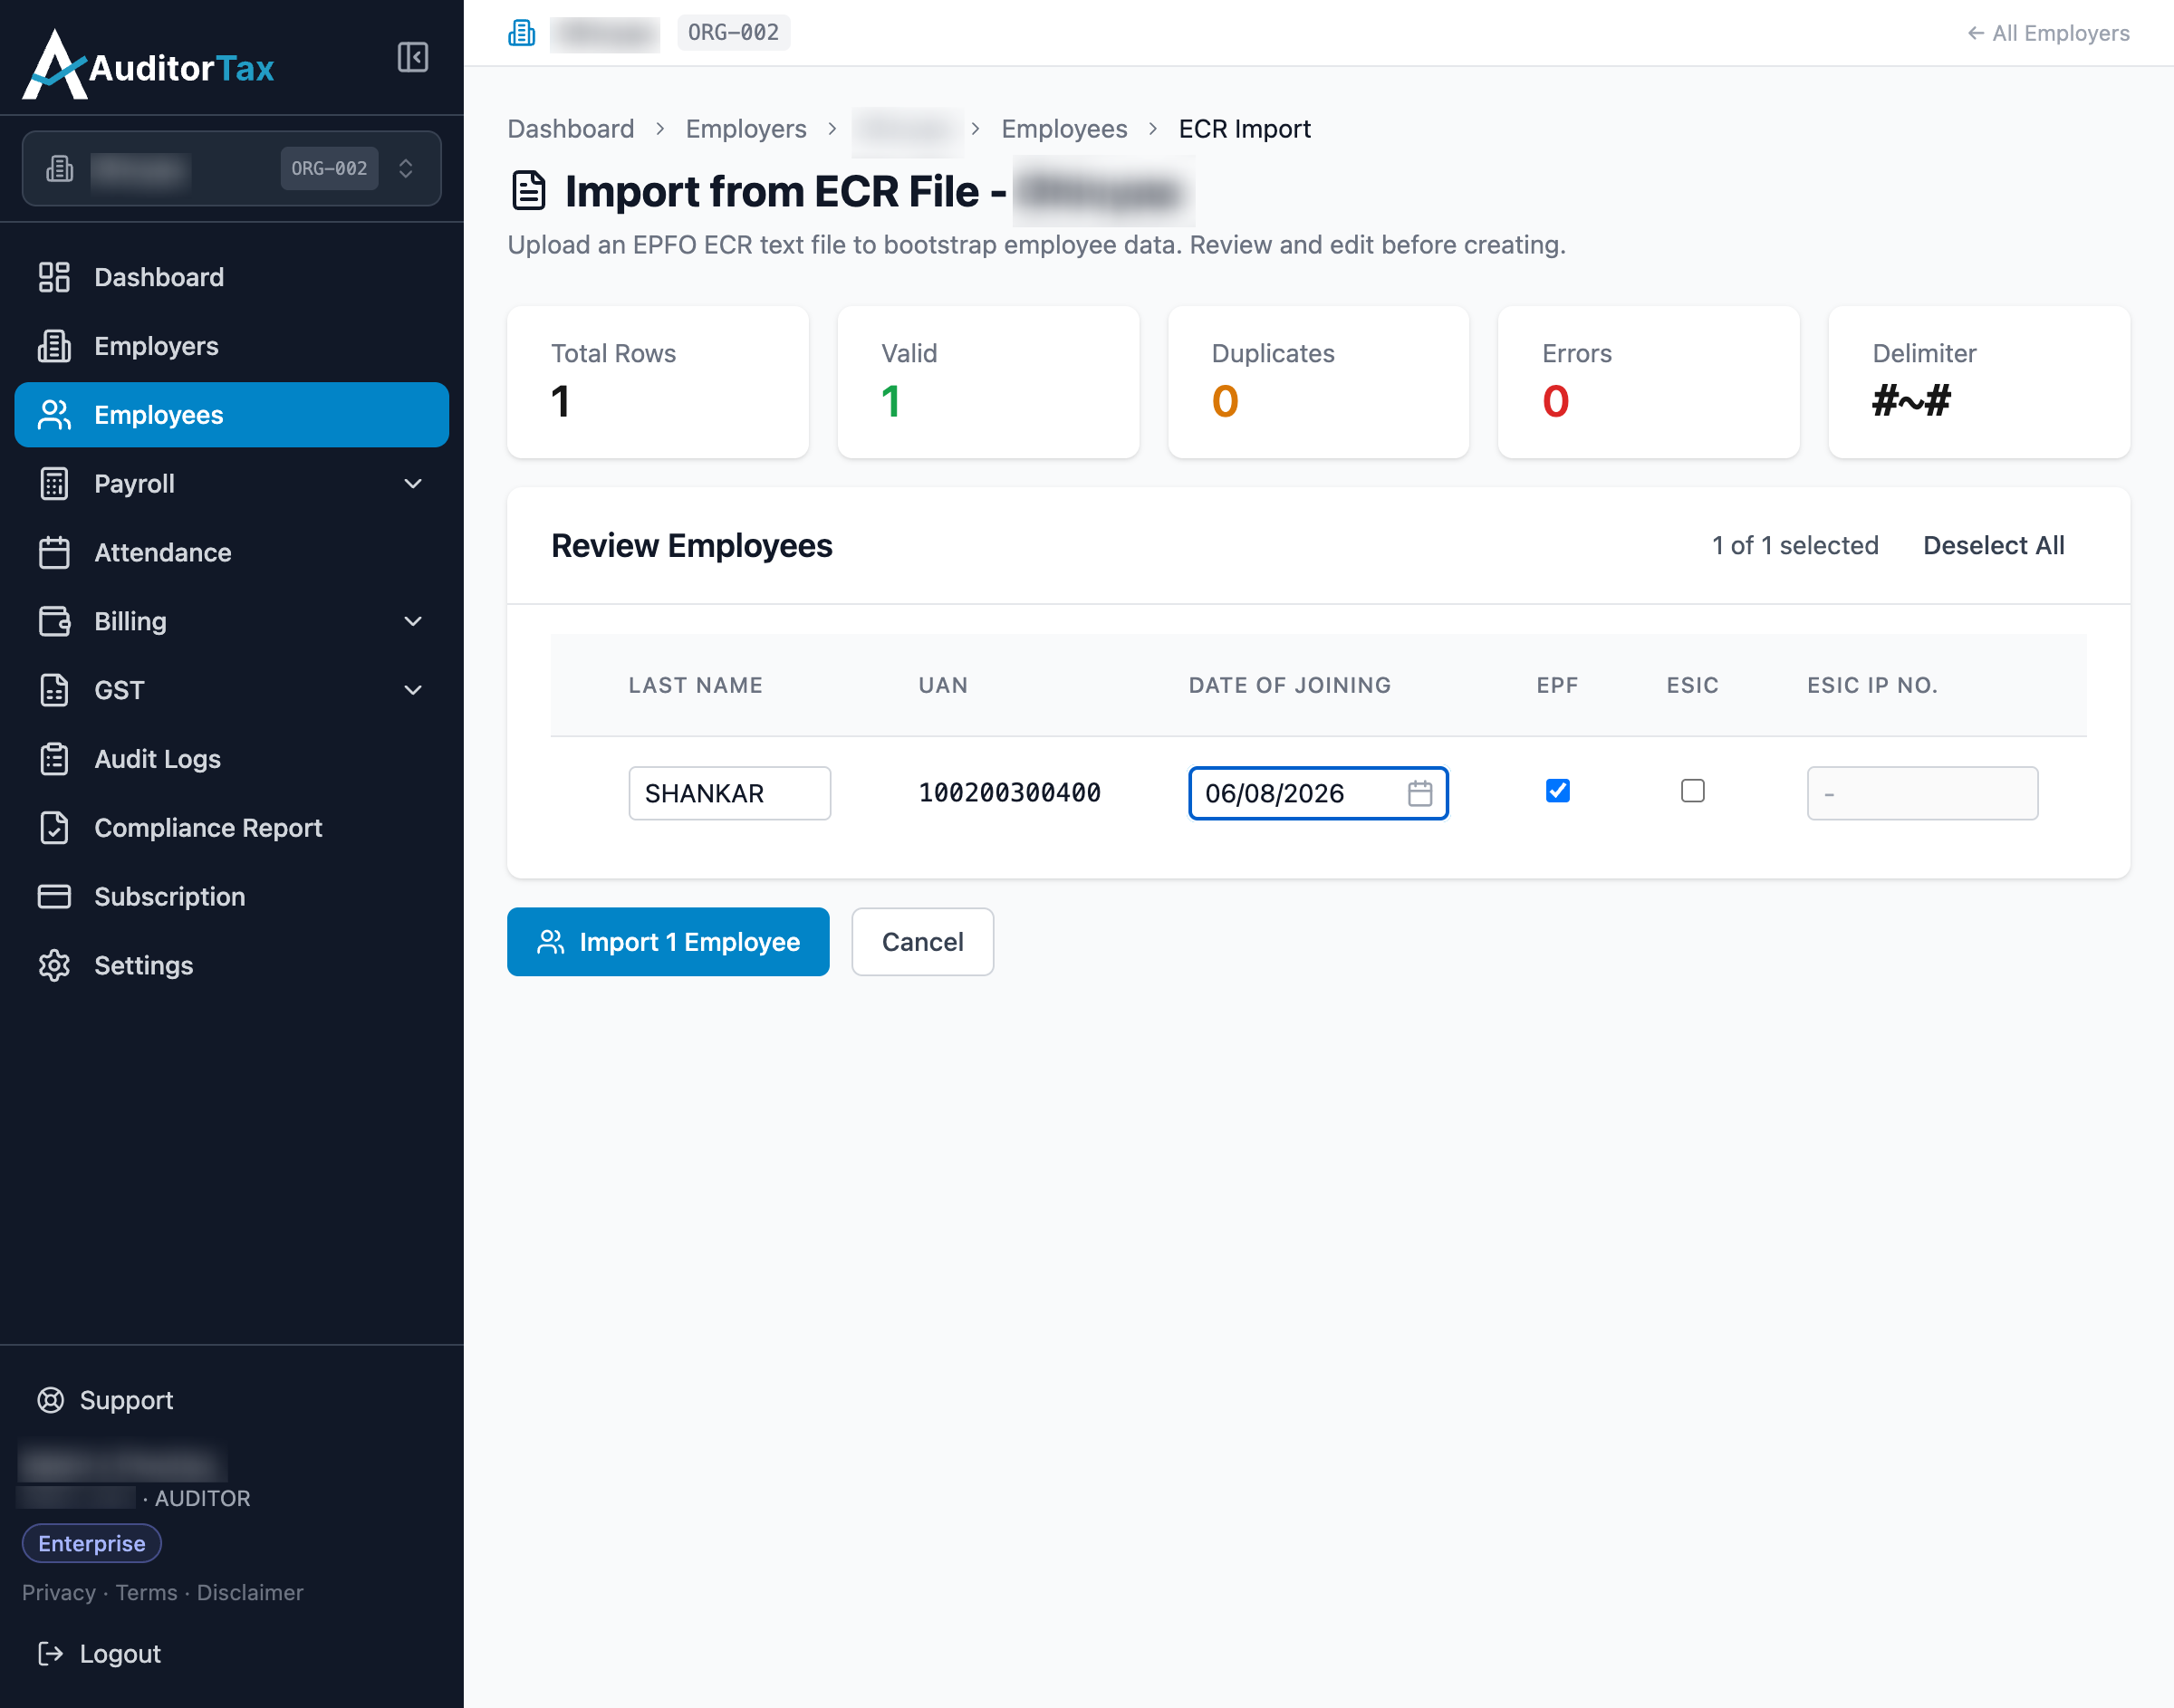This screenshot has height=1708, width=2174.
Task: Click the building icon in top header
Action: [x=521, y=33]
